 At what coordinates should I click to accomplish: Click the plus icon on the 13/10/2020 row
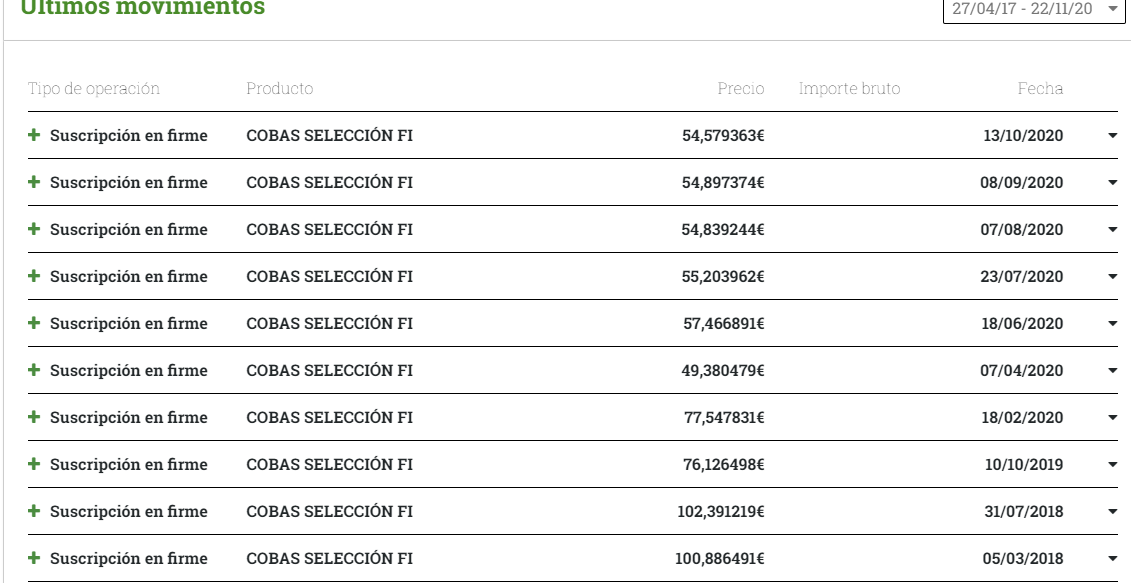(34, 135)
